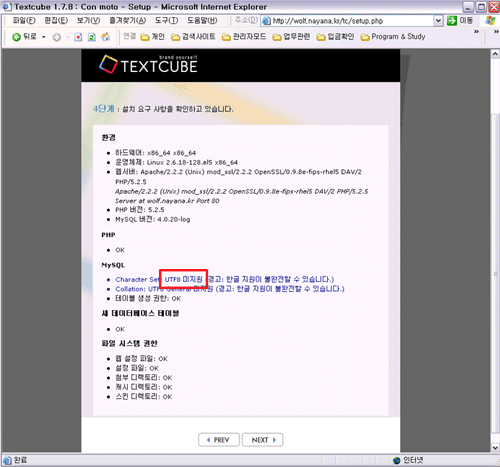Open Back button history dropdown arrow

click(x=44, y=37)
